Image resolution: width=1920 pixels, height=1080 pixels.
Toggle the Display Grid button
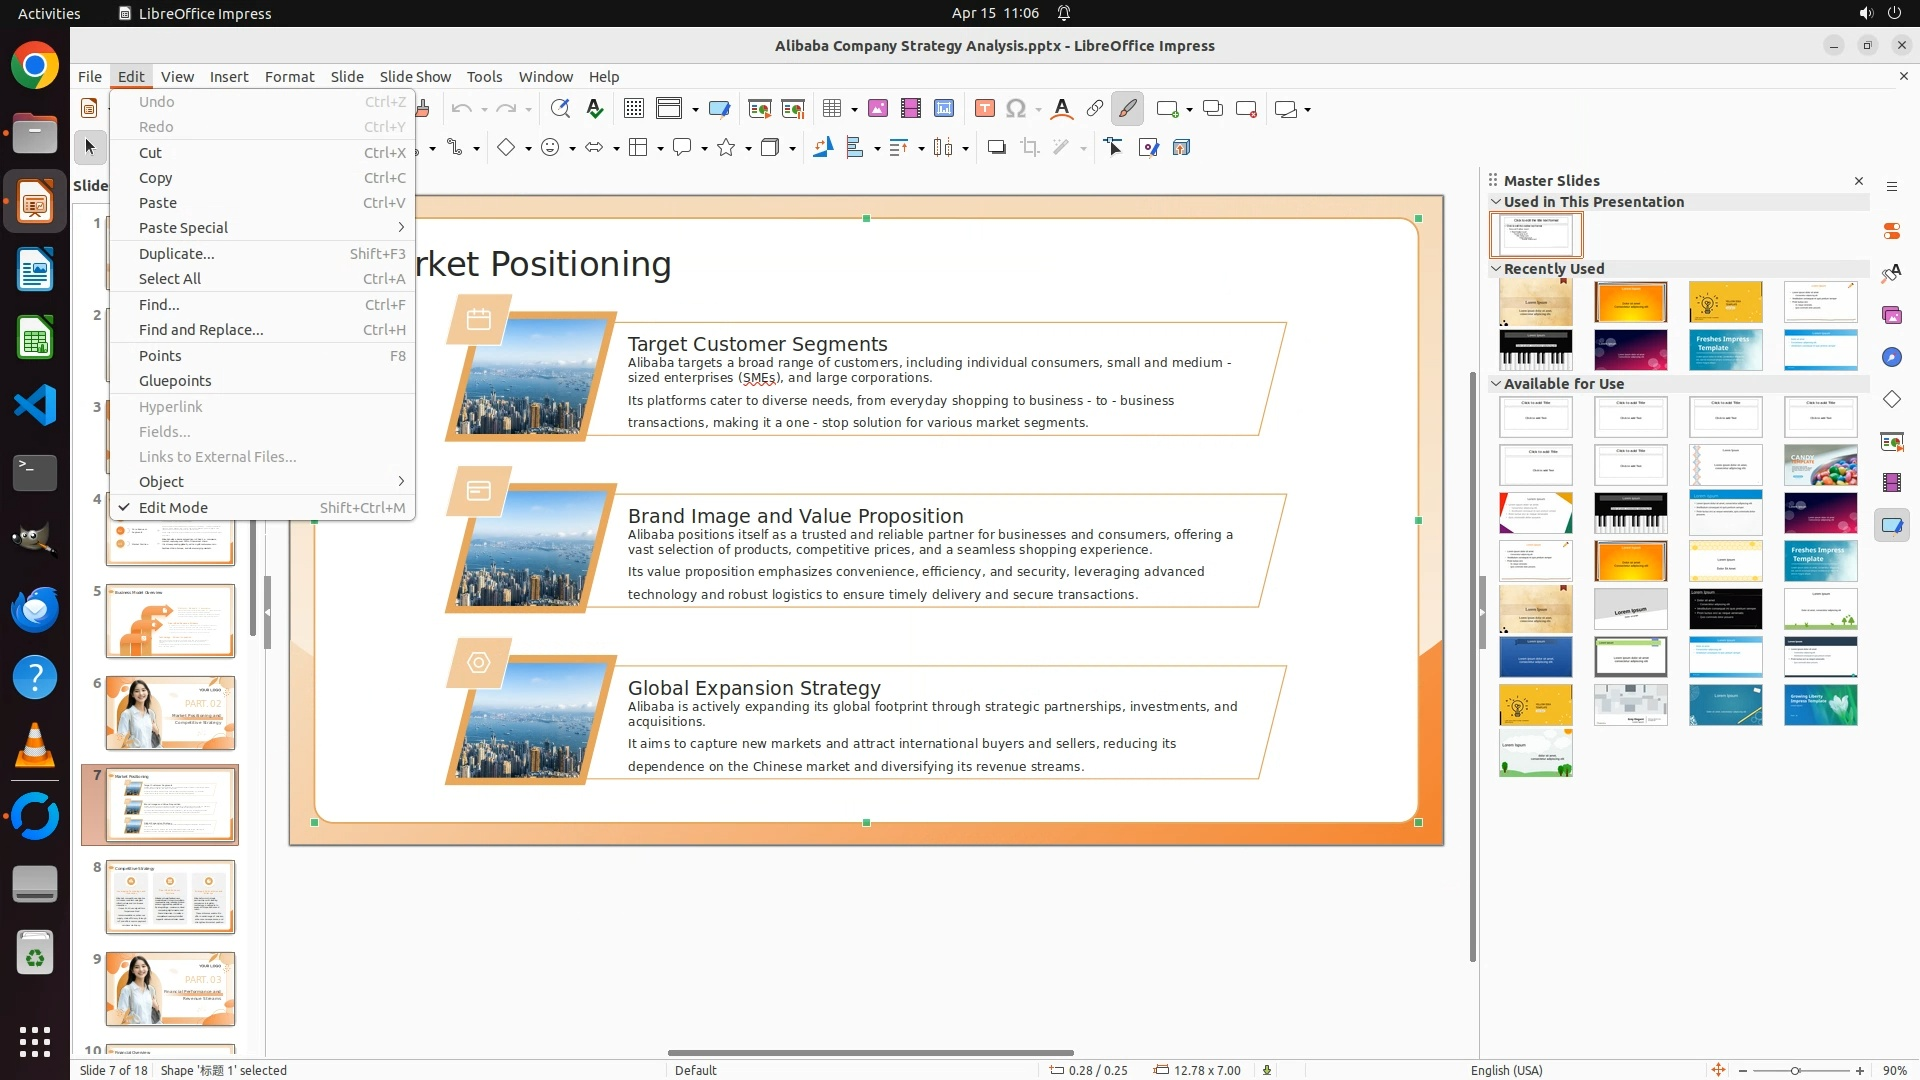633,109
